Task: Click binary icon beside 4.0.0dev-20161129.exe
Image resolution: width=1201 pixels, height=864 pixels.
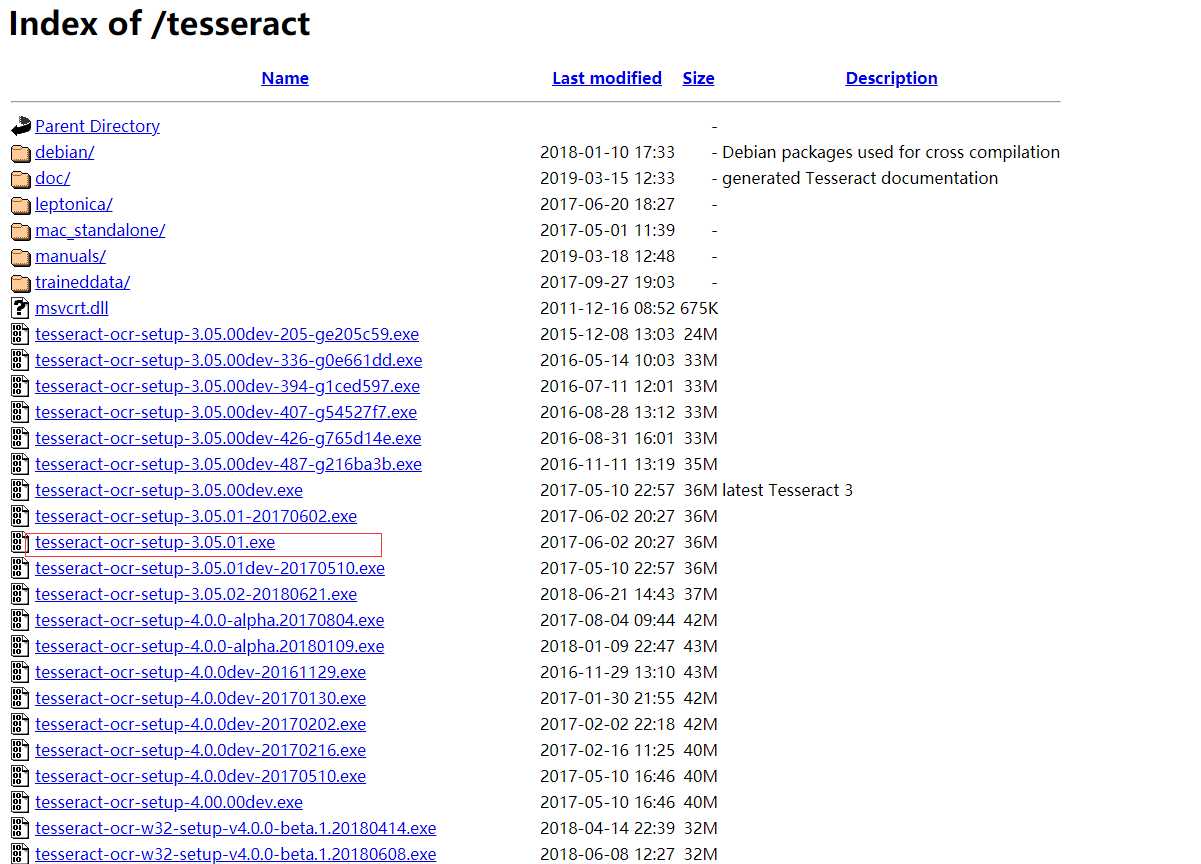Action: (21, 672)
